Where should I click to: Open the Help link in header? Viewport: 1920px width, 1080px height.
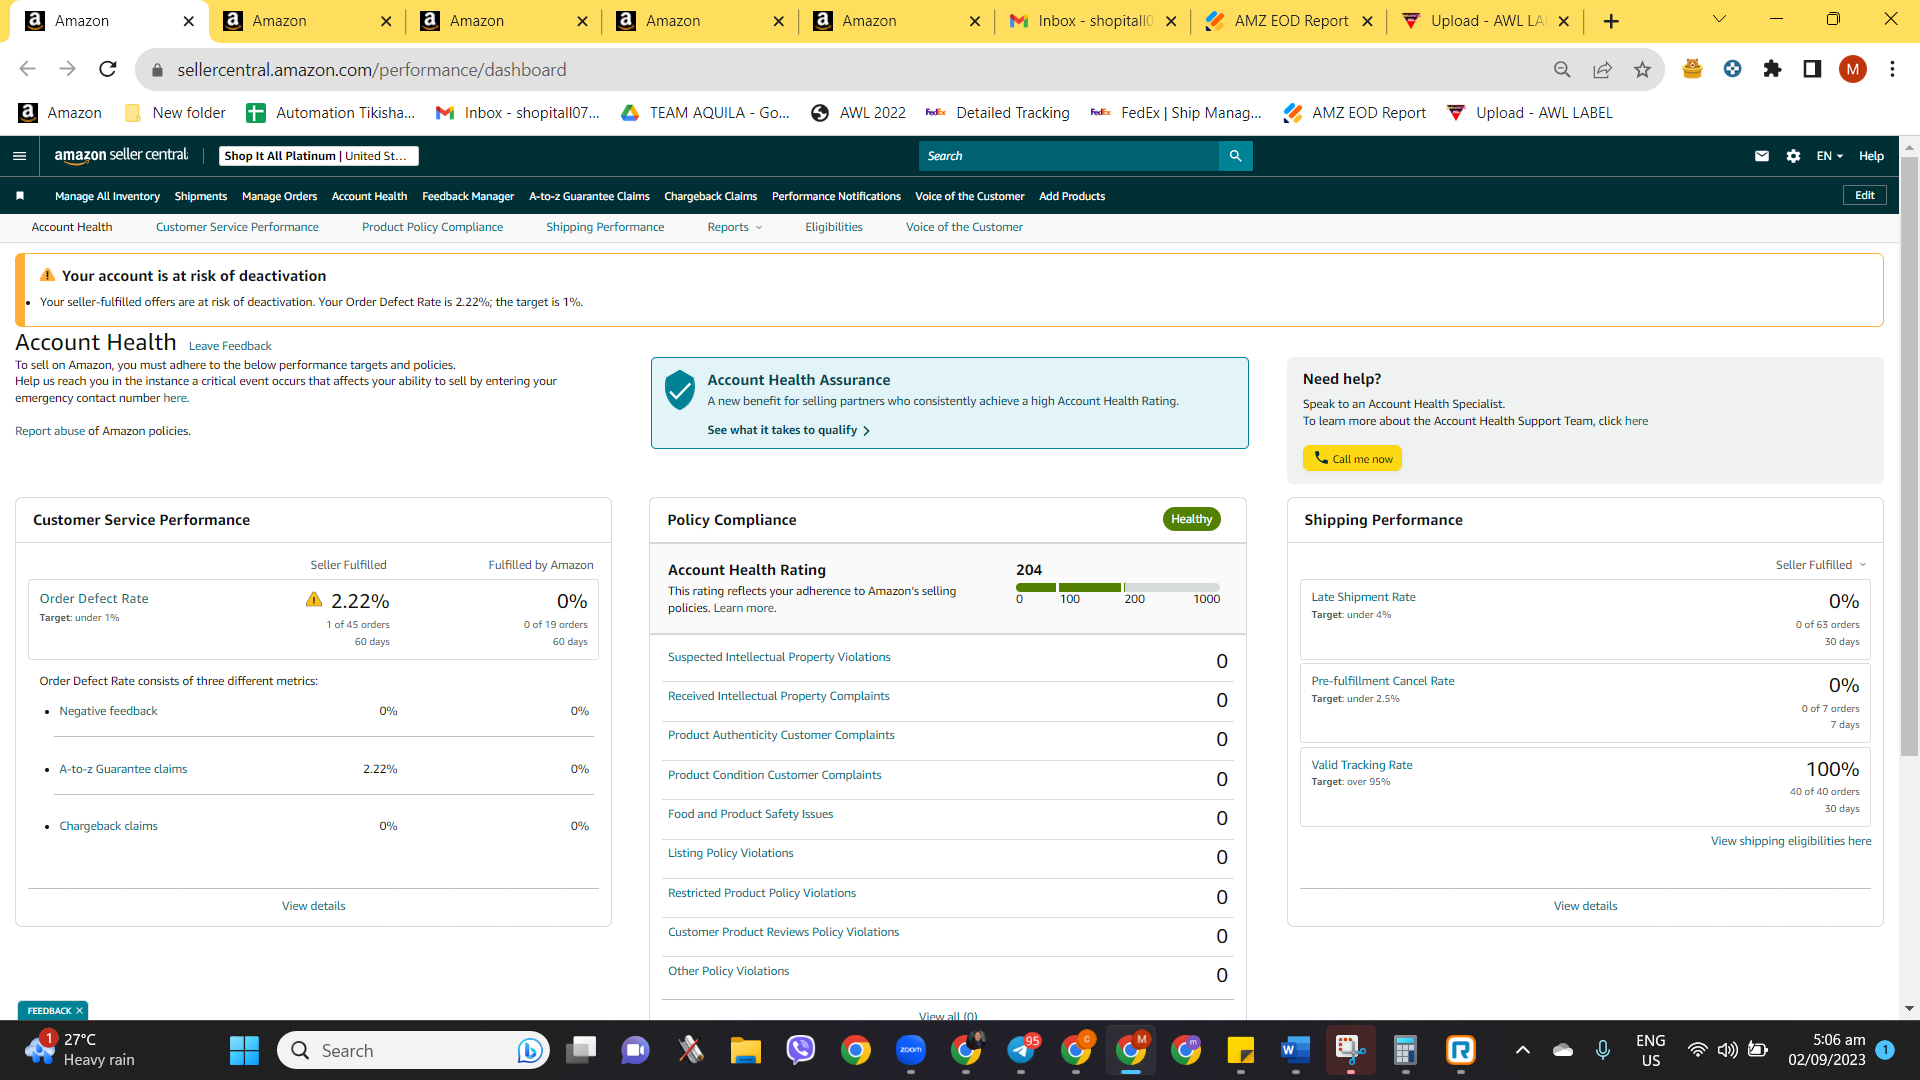click(1871, 156)
